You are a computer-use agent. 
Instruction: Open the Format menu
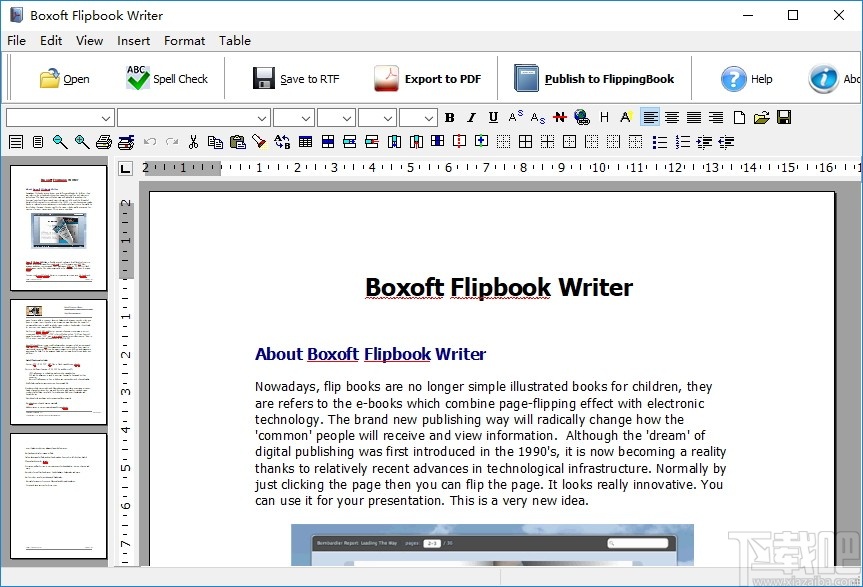coord(184,41)
